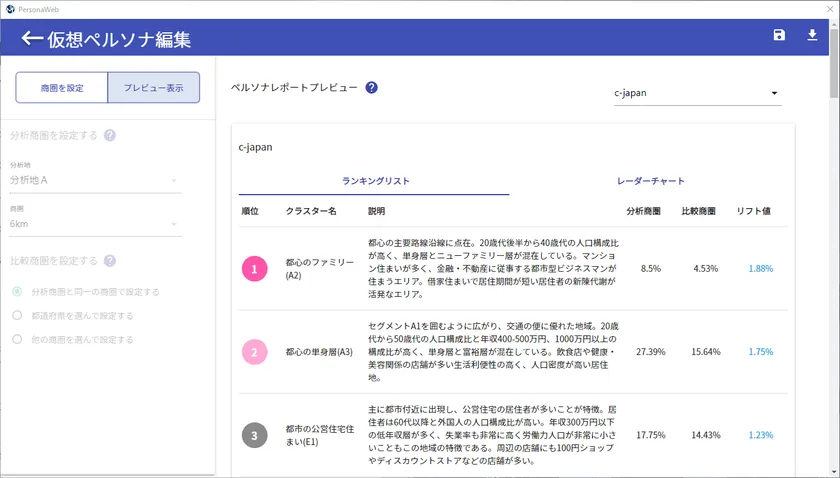Switch to the レーダーチャート tab
Screen dimensions: 840x478
(x=650, y=181)
